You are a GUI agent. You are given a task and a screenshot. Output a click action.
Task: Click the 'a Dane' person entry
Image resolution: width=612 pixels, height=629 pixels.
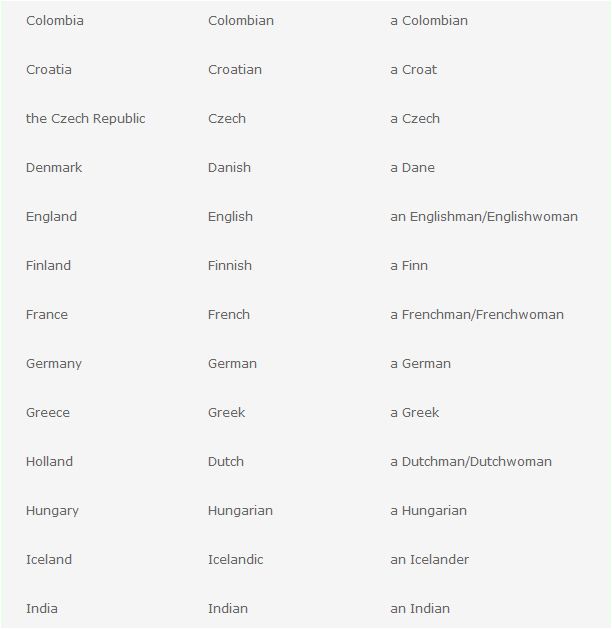click(x=412, y=168)
